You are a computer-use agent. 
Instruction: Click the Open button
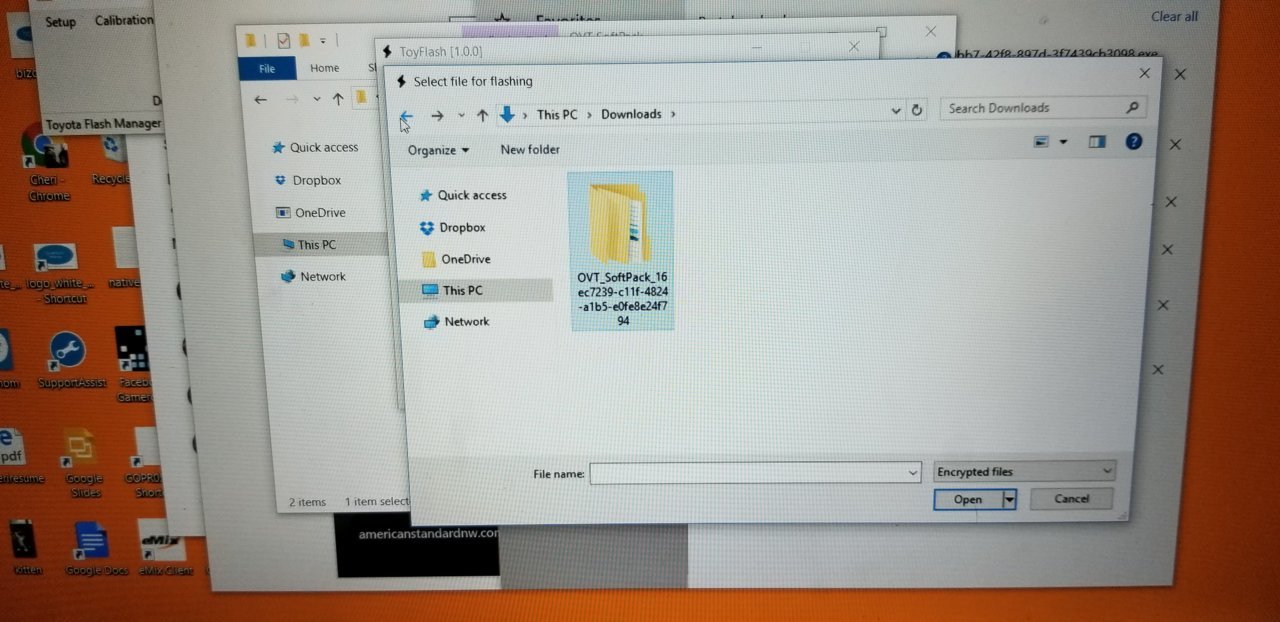[x=968, y=499]
